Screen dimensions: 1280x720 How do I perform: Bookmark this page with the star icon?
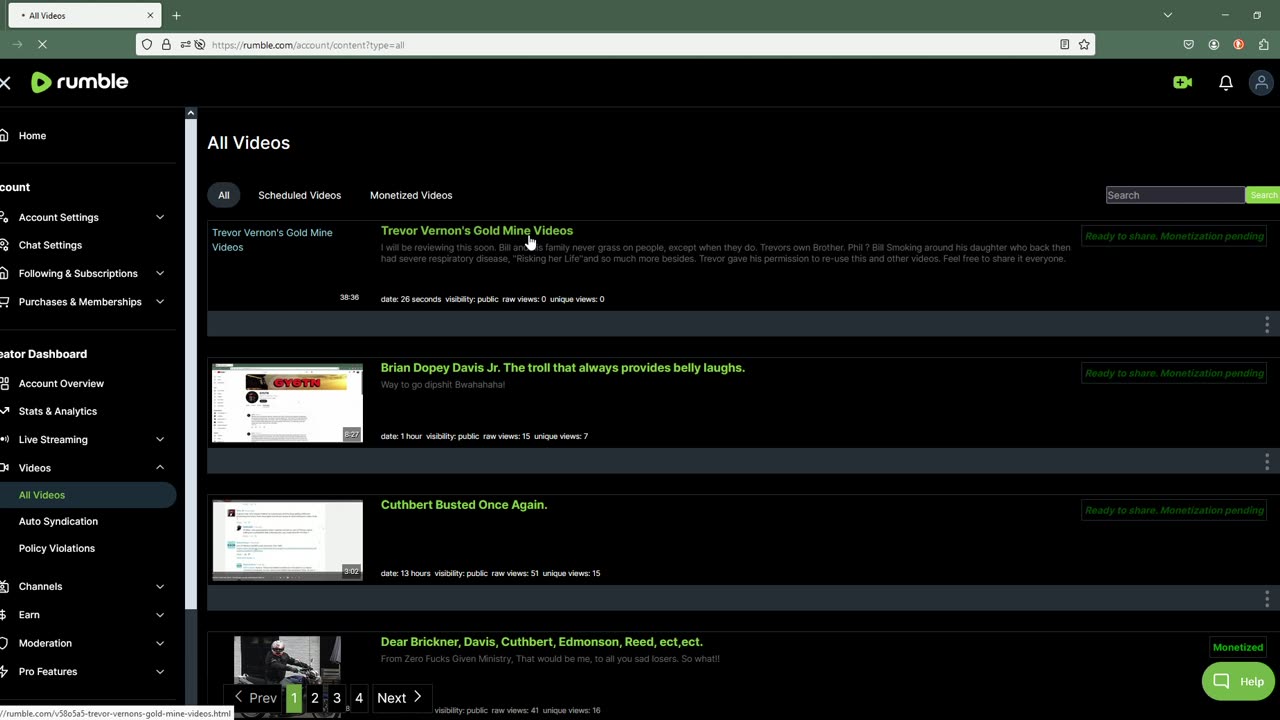coord(1084,45)
